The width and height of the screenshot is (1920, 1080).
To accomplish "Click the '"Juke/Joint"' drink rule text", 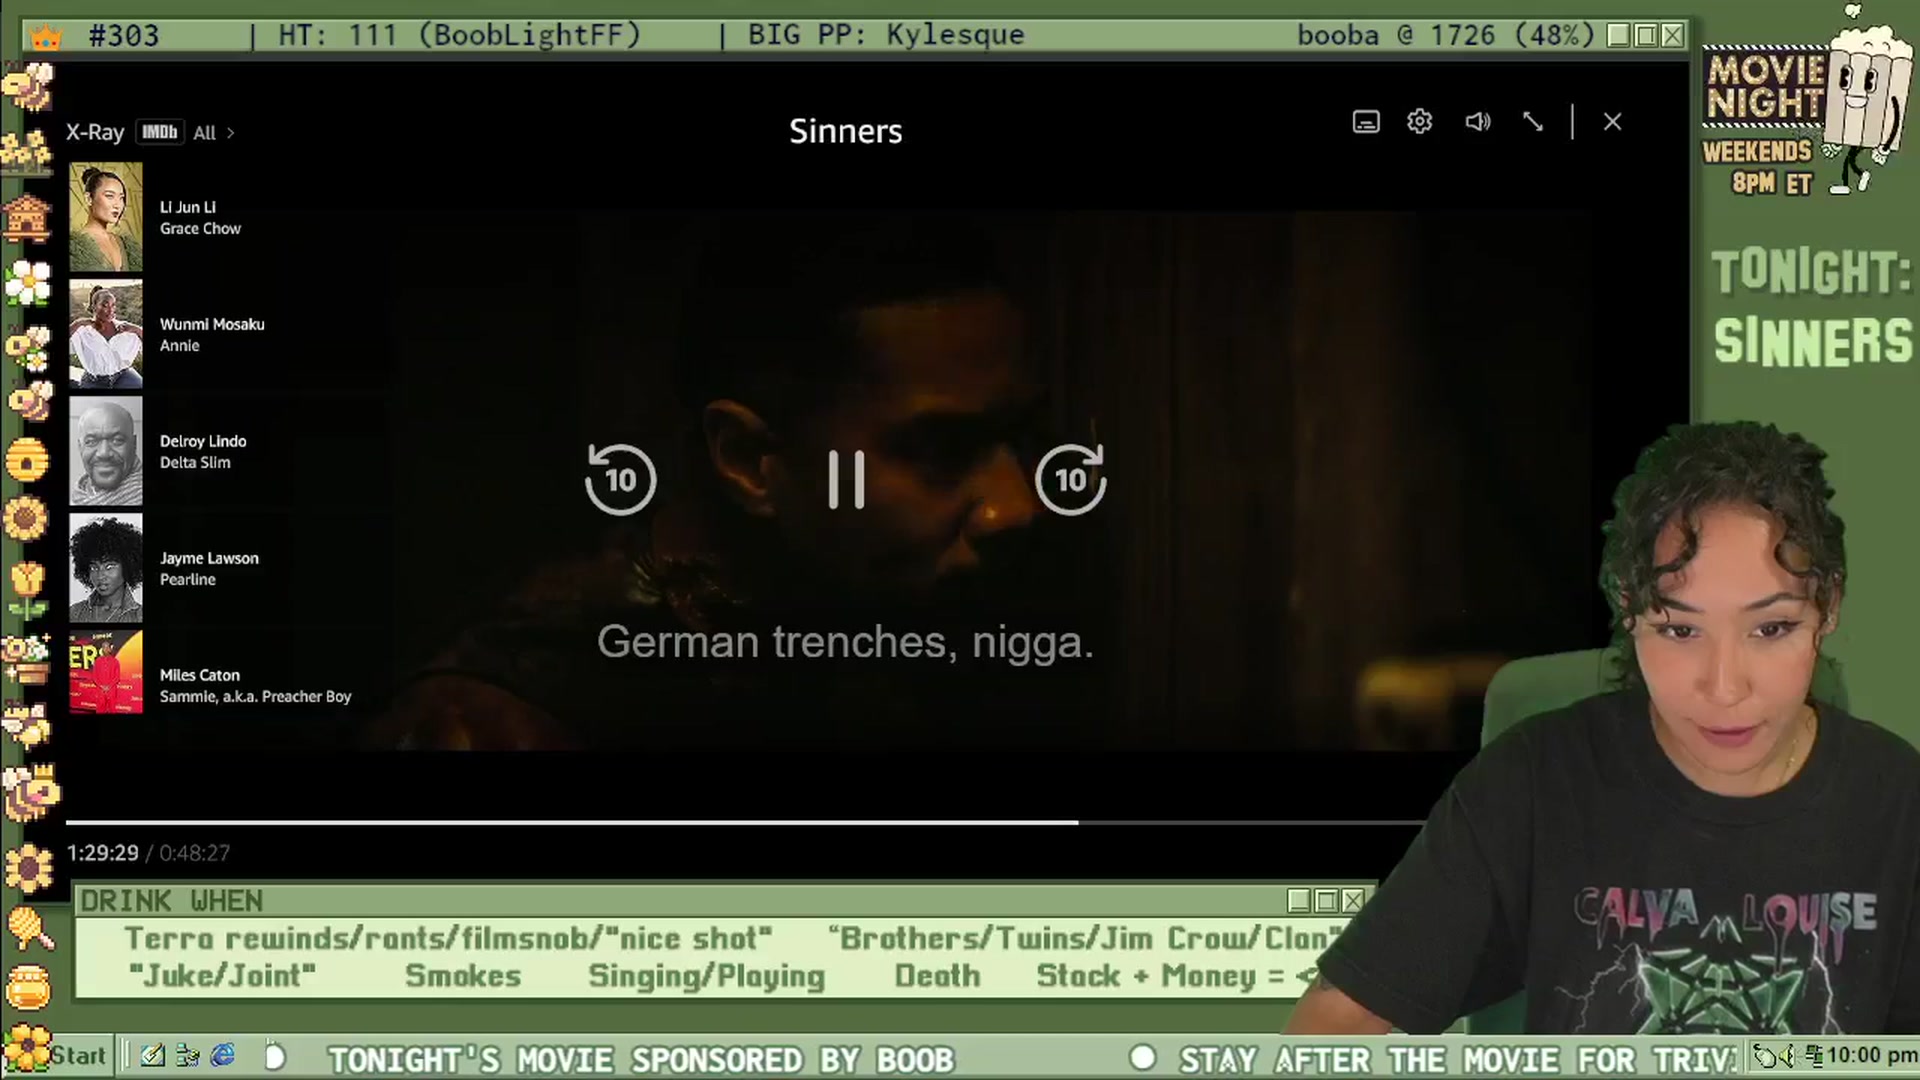I will [x=222, y=976].
